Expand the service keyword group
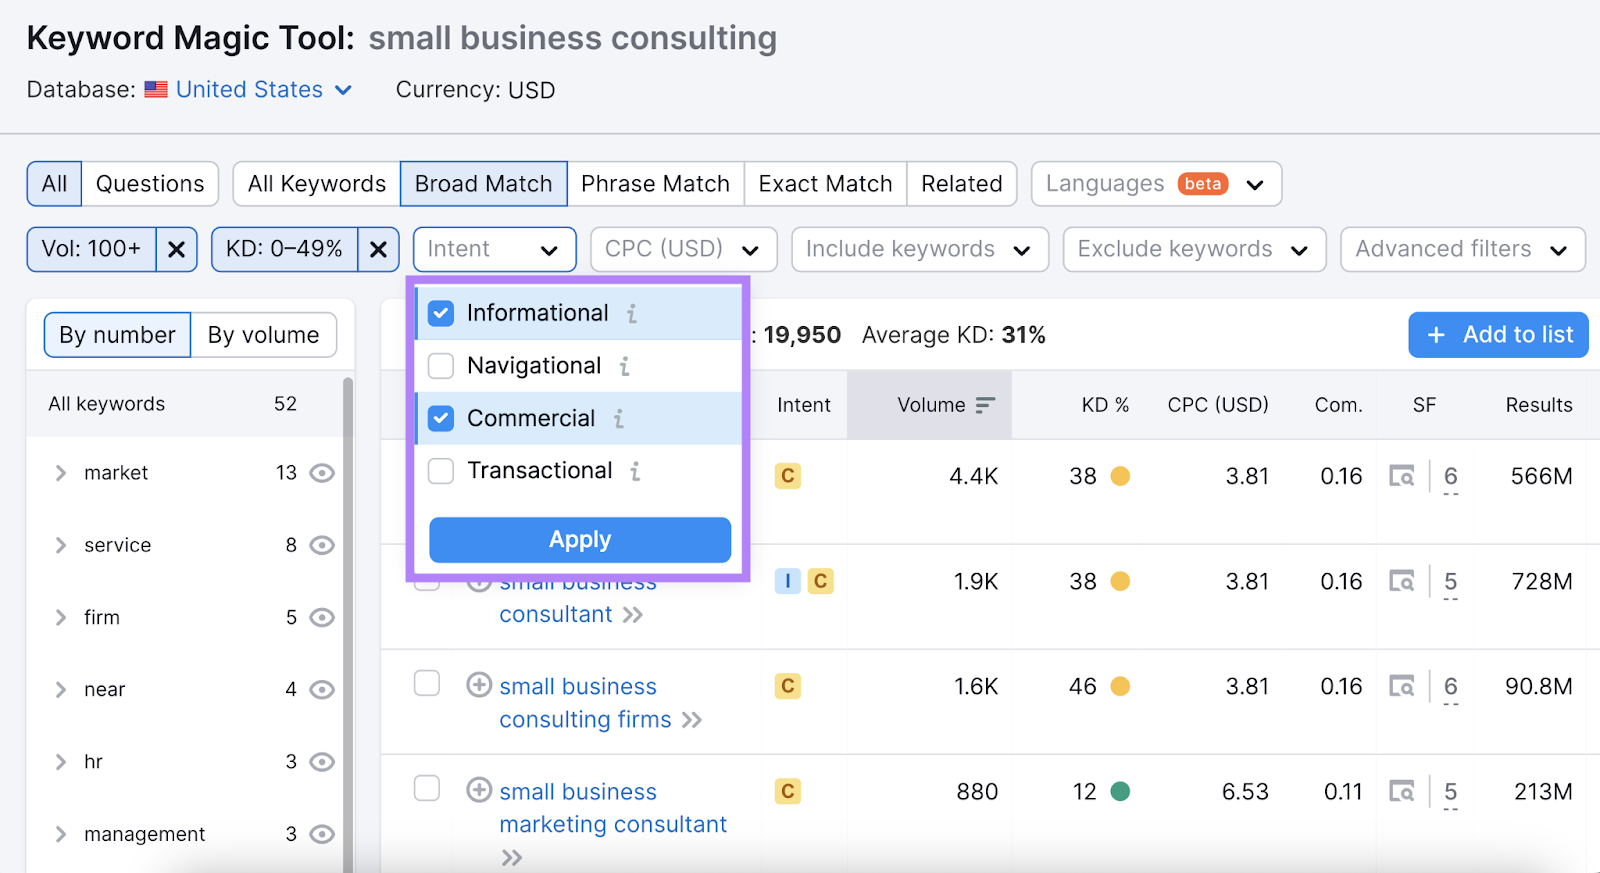1600x873 pixels. 61,545
